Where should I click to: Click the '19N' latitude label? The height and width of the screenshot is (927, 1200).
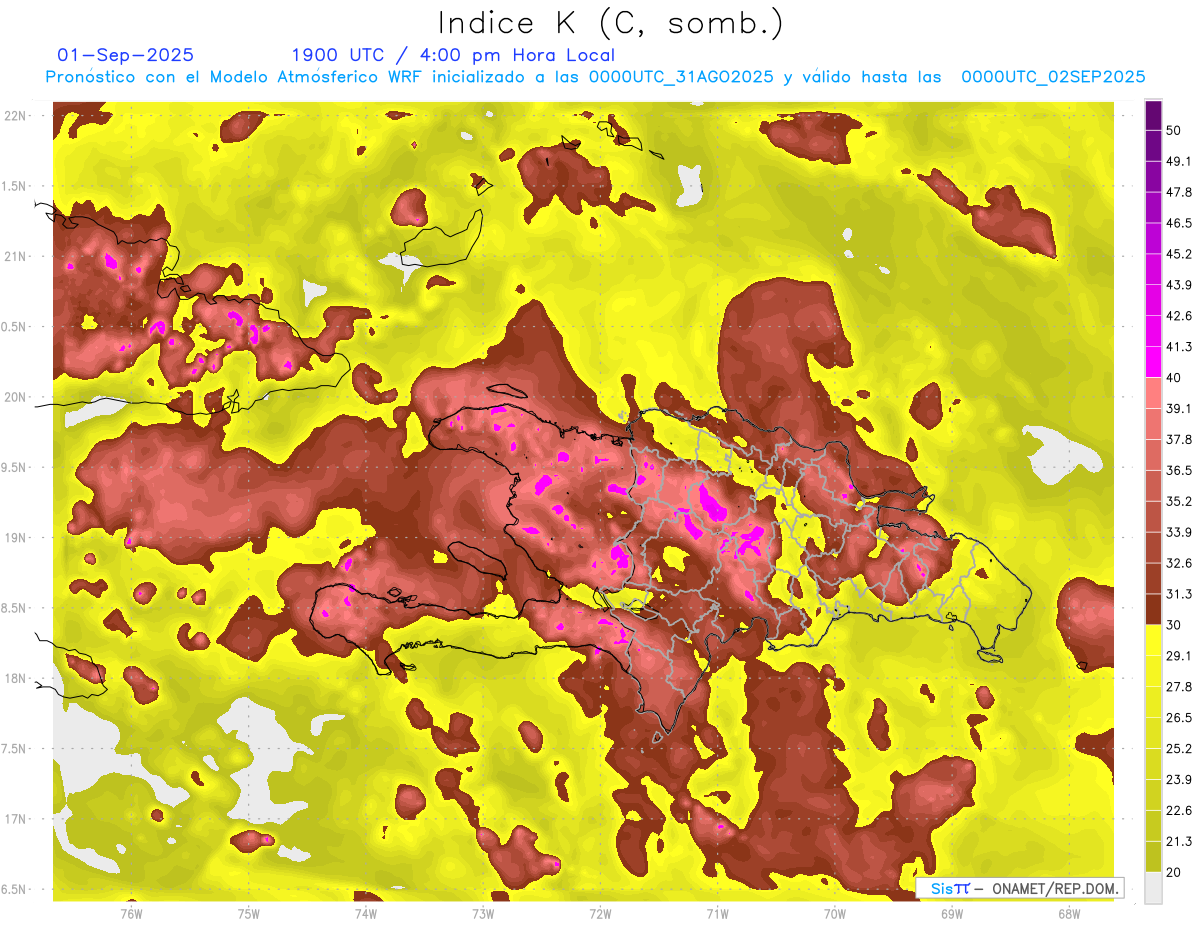tap(14, 537)
